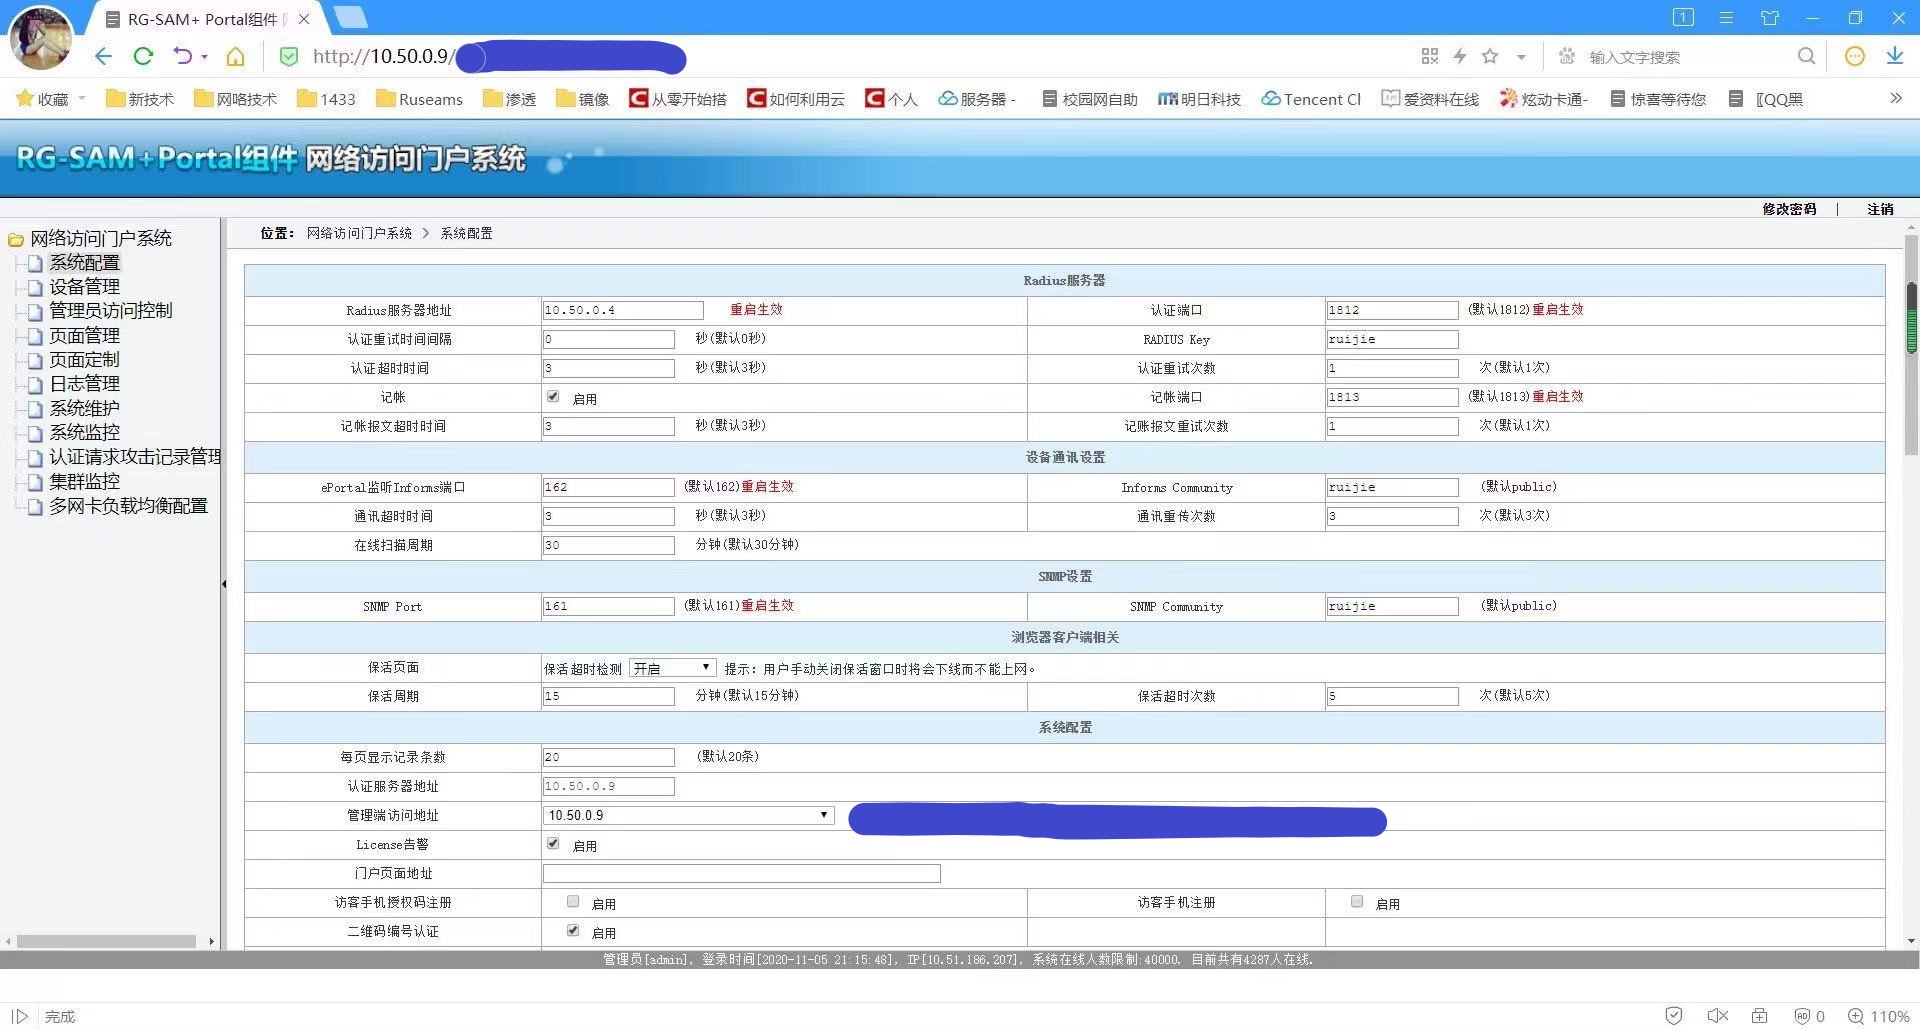Toggle the mute speaker icon in status bar
The width and height of the screenshot is (1920, 1030).
pos(1718,1016)
